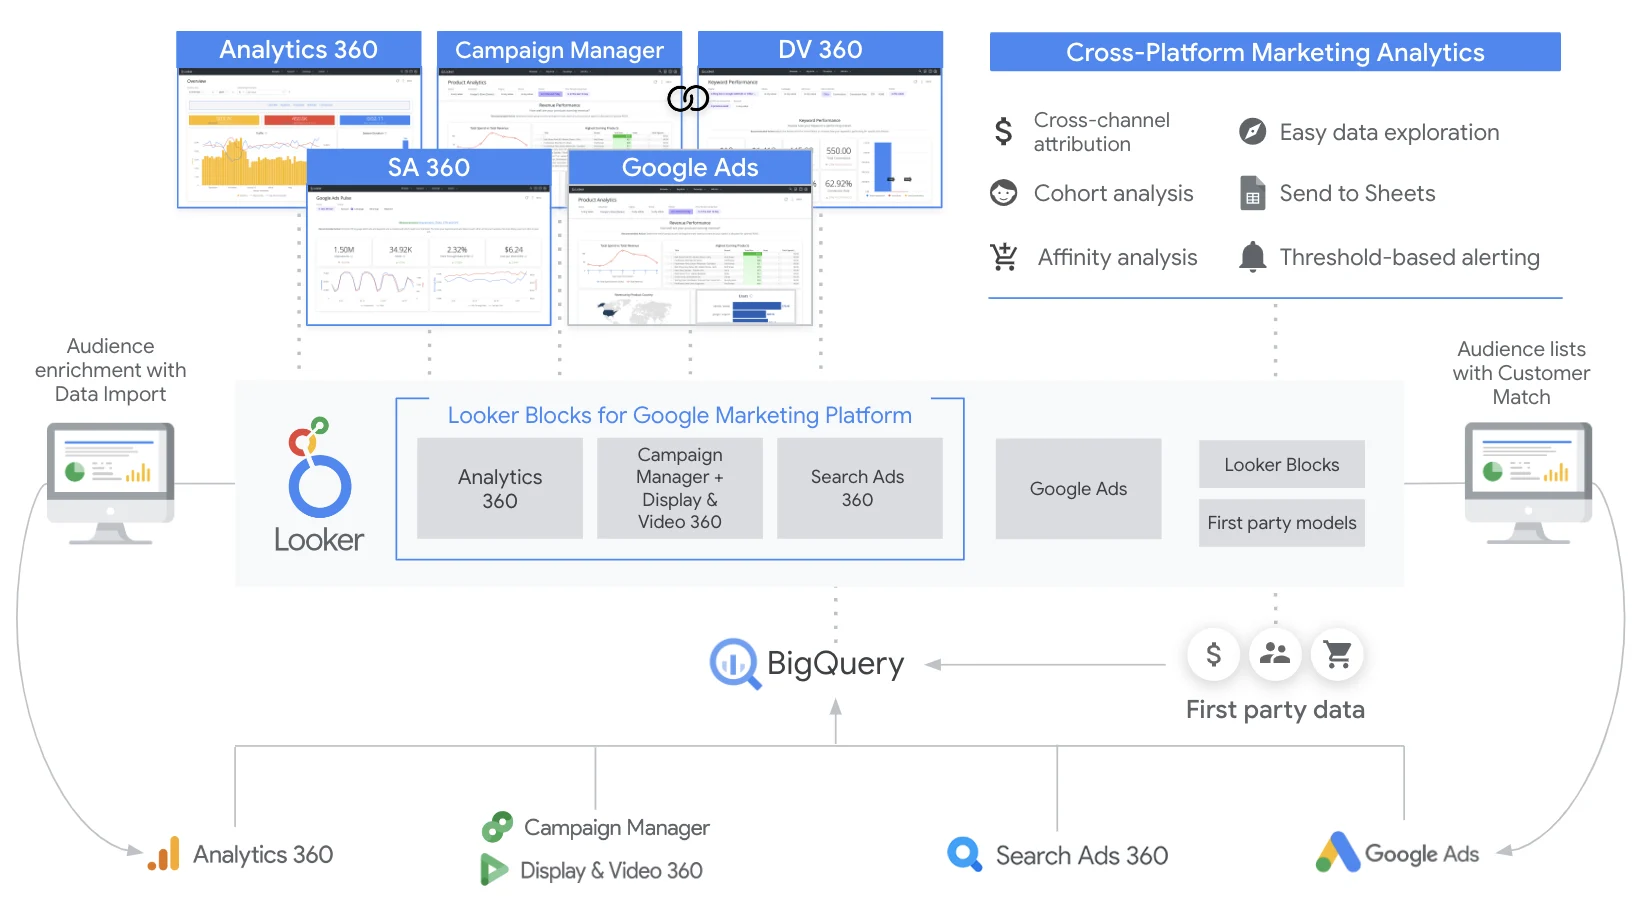Click the DV 360 title bar
This screenshot has width=1640, height=900.
tap(820, 48)
